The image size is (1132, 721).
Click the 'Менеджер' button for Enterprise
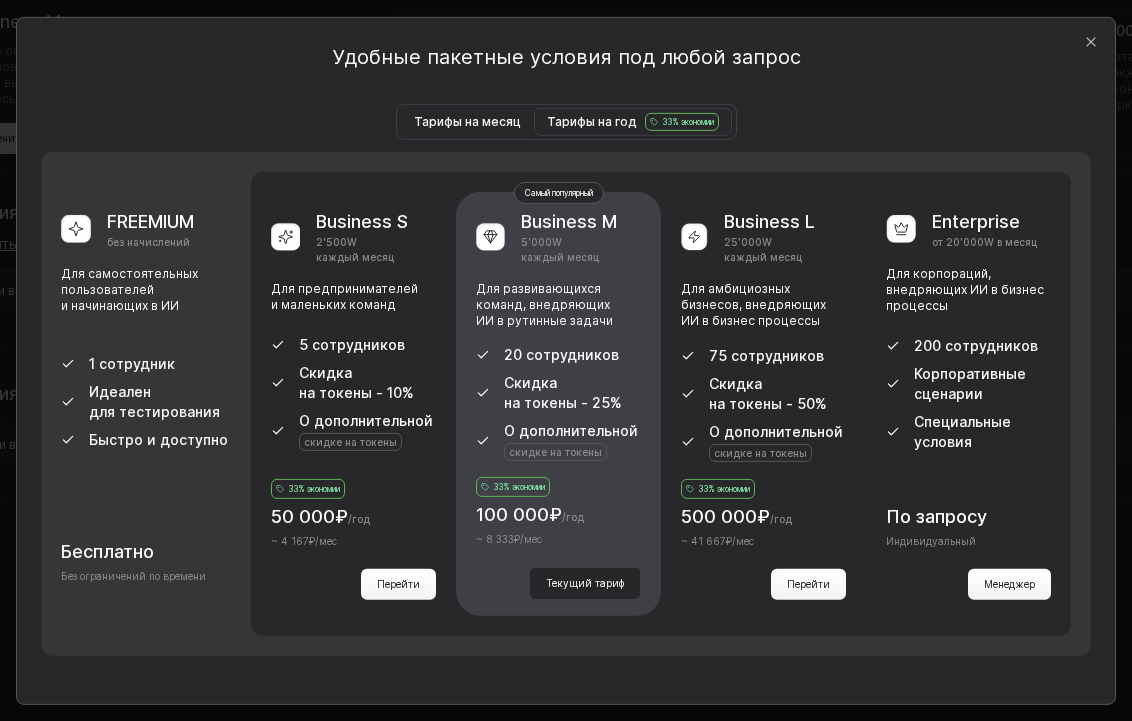[x=1009, y=584]
